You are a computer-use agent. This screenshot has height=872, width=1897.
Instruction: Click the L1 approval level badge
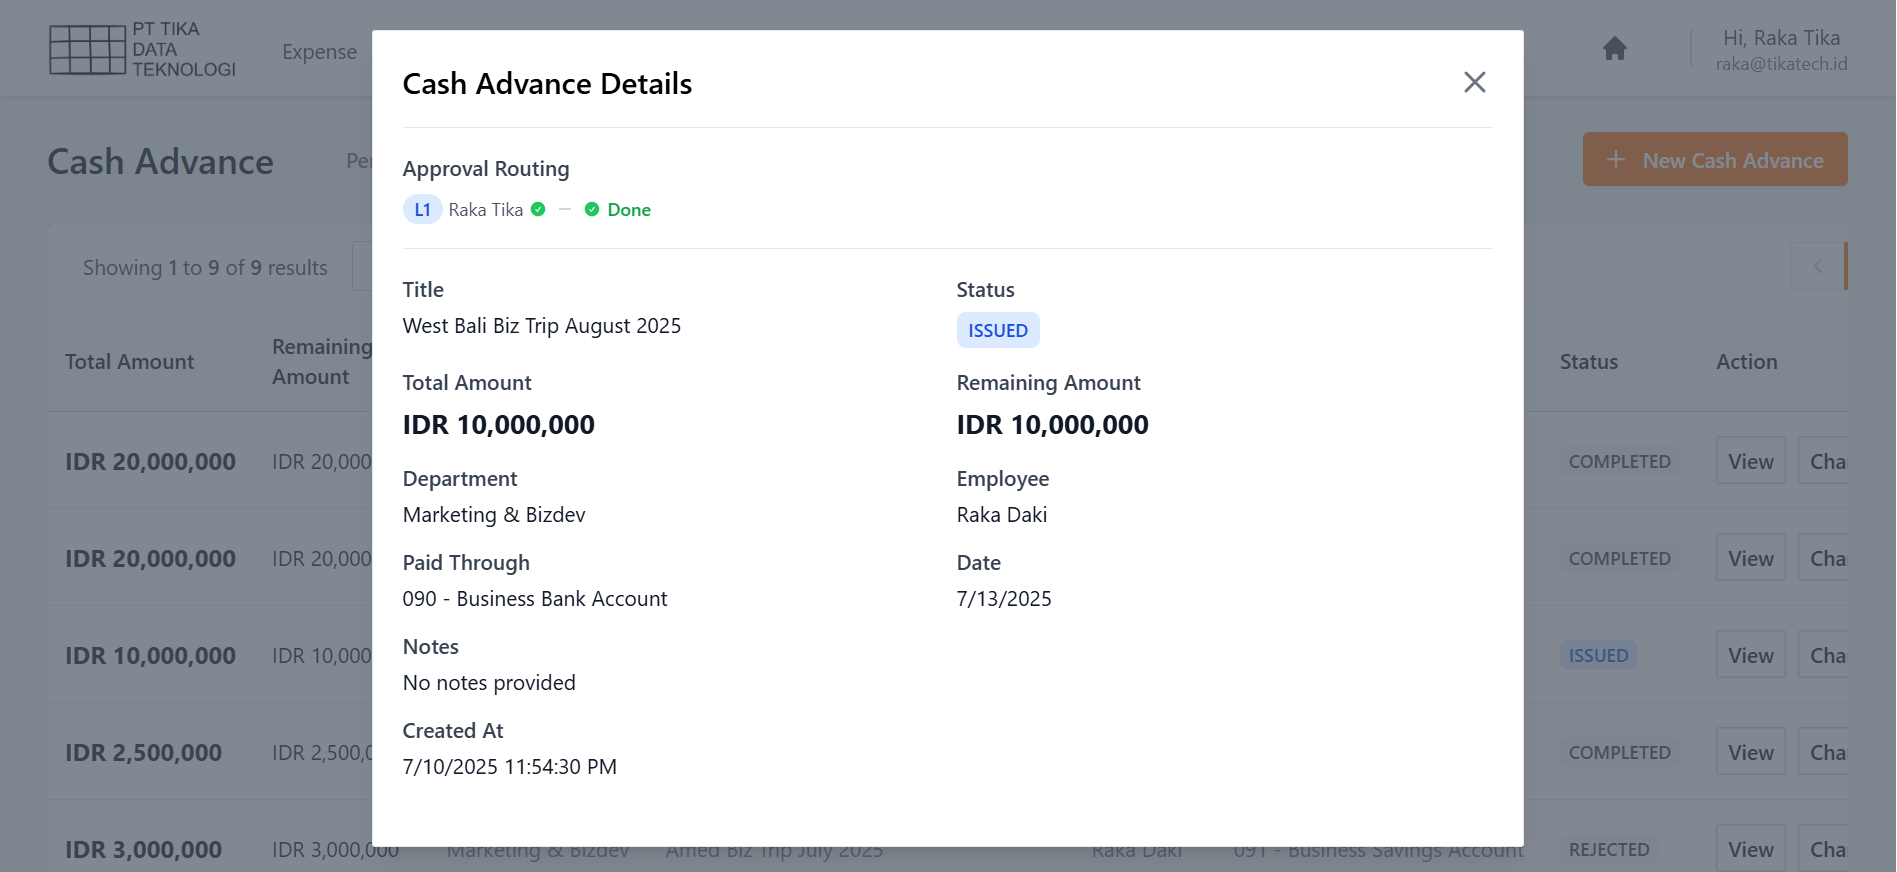click(x=422, y=209)
